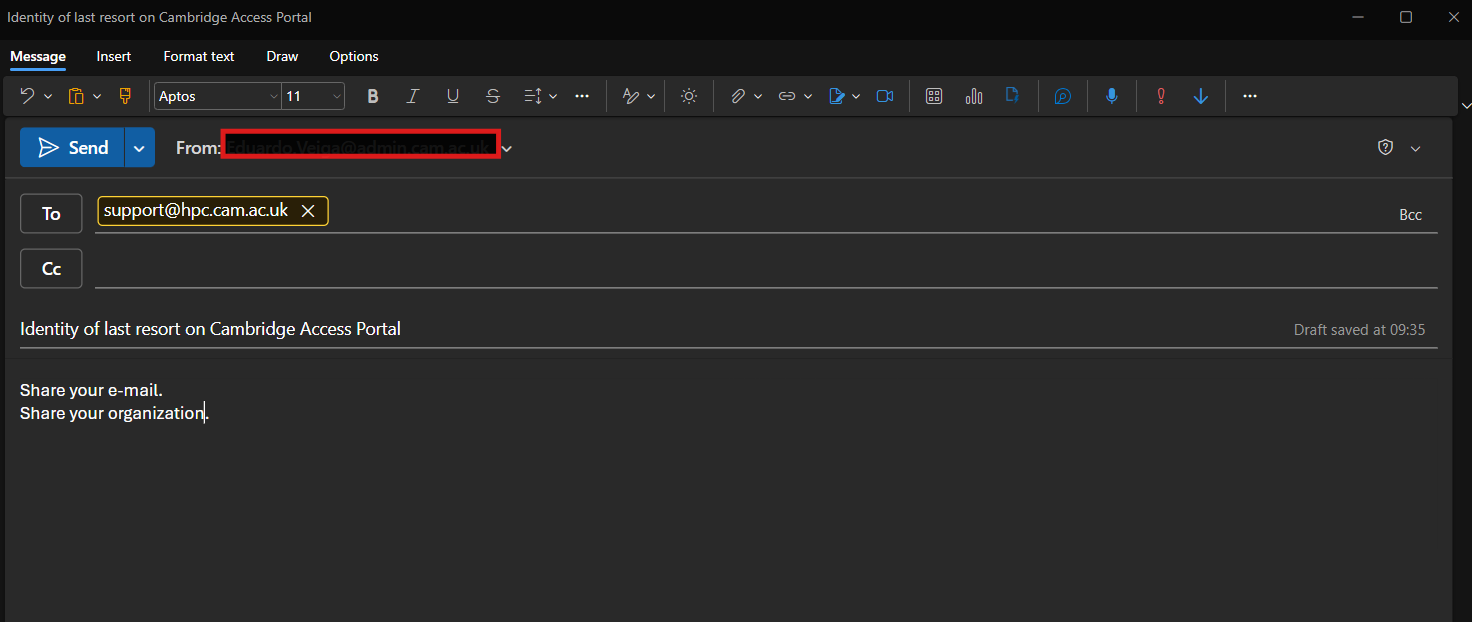The width and height of the screenshot is (1472, 622).
Task: Click the dark mode sun icon
Action: [x=689, y=96]
